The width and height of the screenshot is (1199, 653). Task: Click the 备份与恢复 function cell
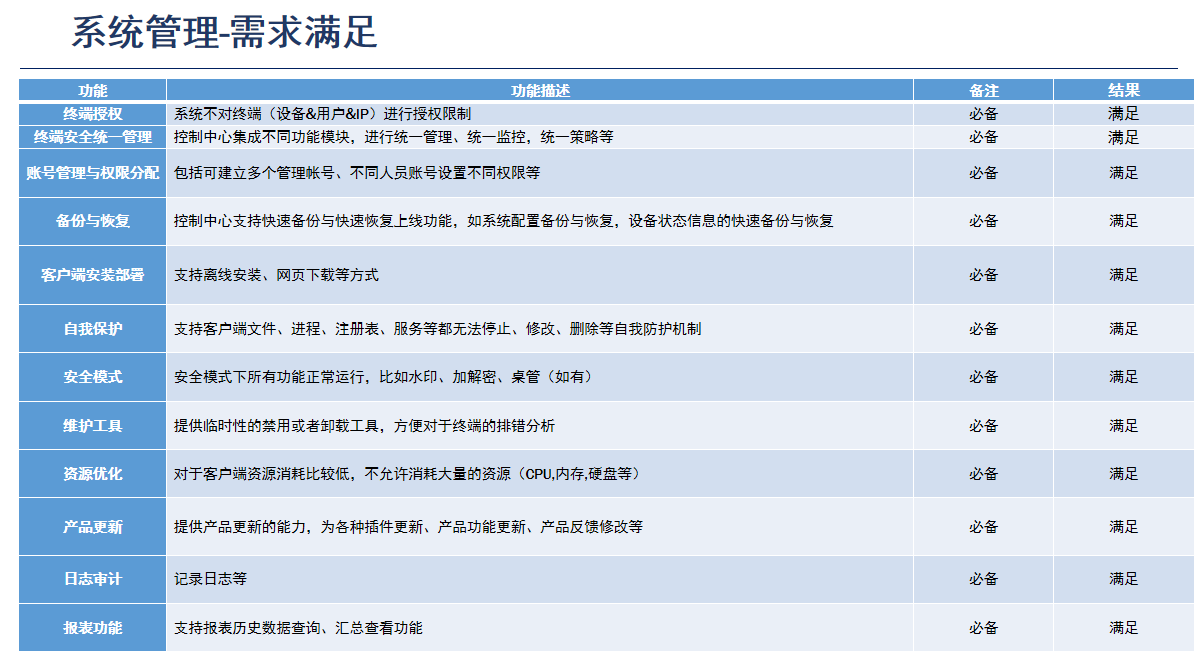(93, 221)
